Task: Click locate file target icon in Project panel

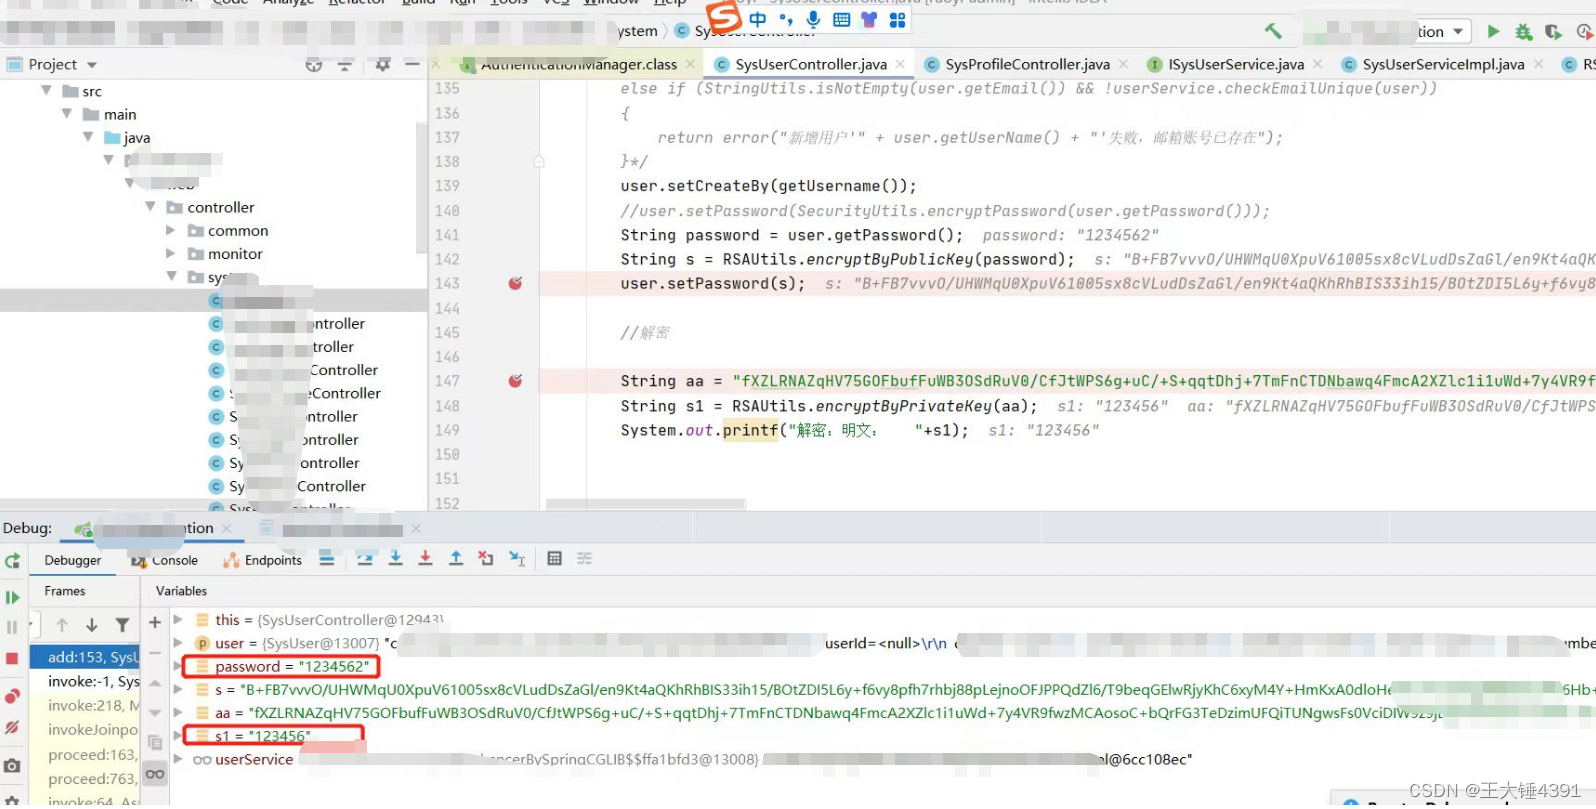Action: (314, 65)
